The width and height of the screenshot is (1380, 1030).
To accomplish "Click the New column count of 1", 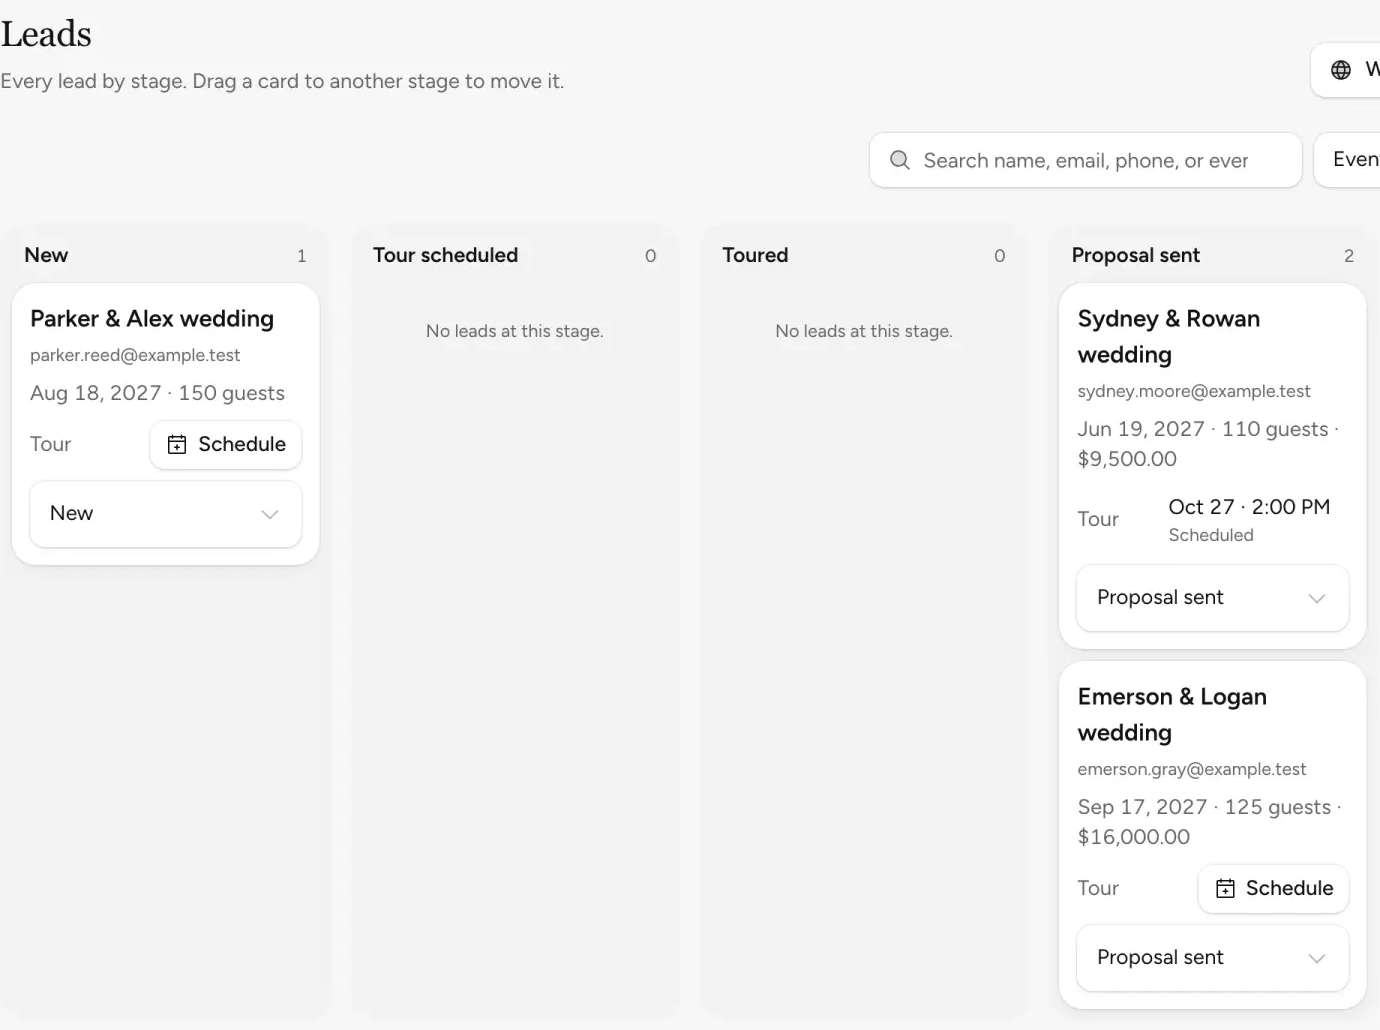I will [x=302, y=257].
